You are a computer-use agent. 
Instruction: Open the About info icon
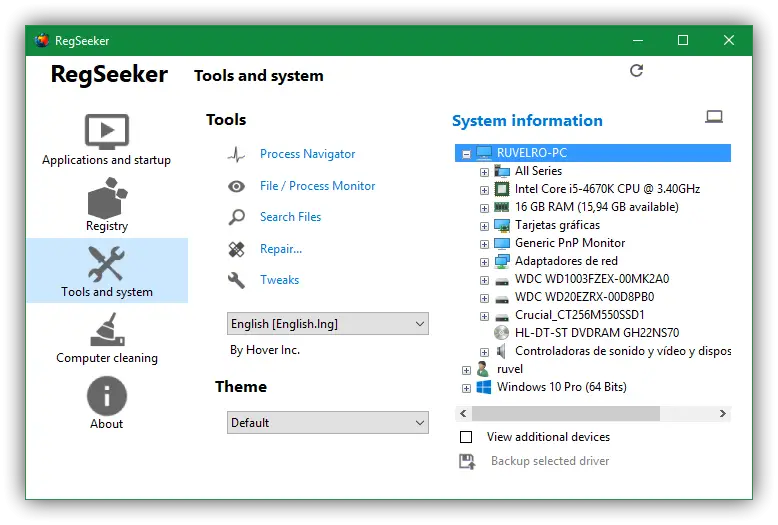tap(107, 395)
